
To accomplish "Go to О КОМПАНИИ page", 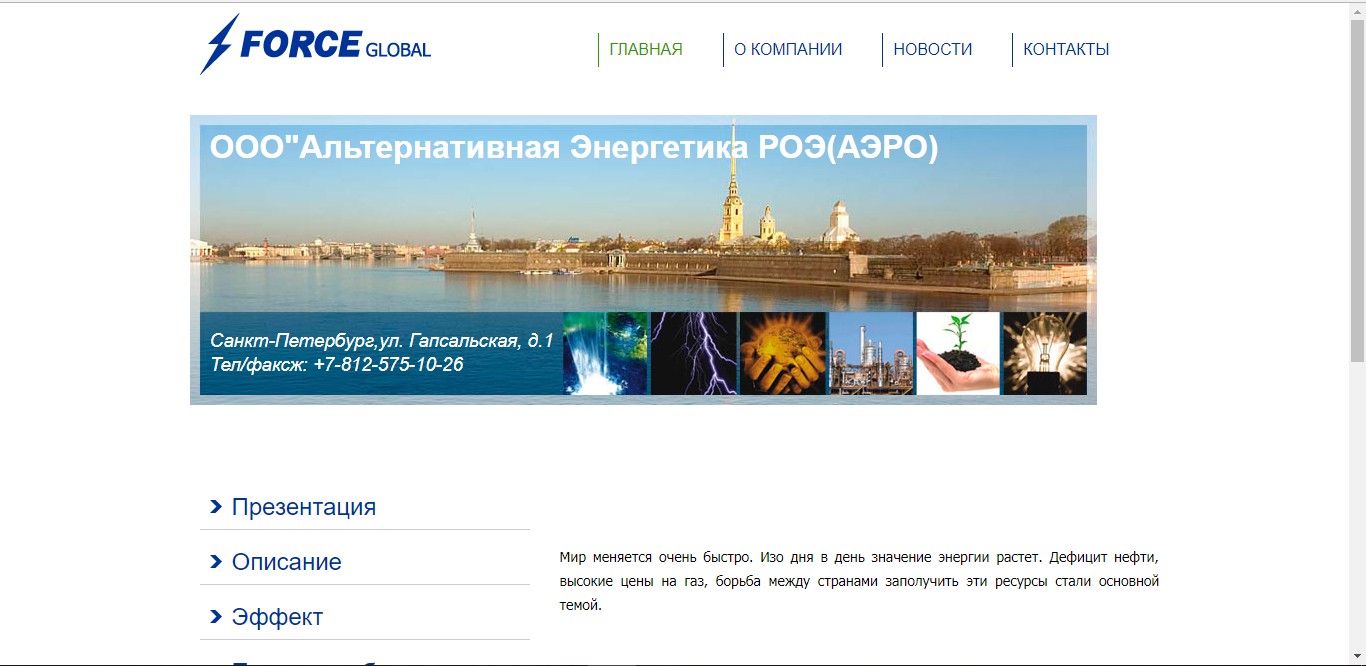I will coord(788,49).
